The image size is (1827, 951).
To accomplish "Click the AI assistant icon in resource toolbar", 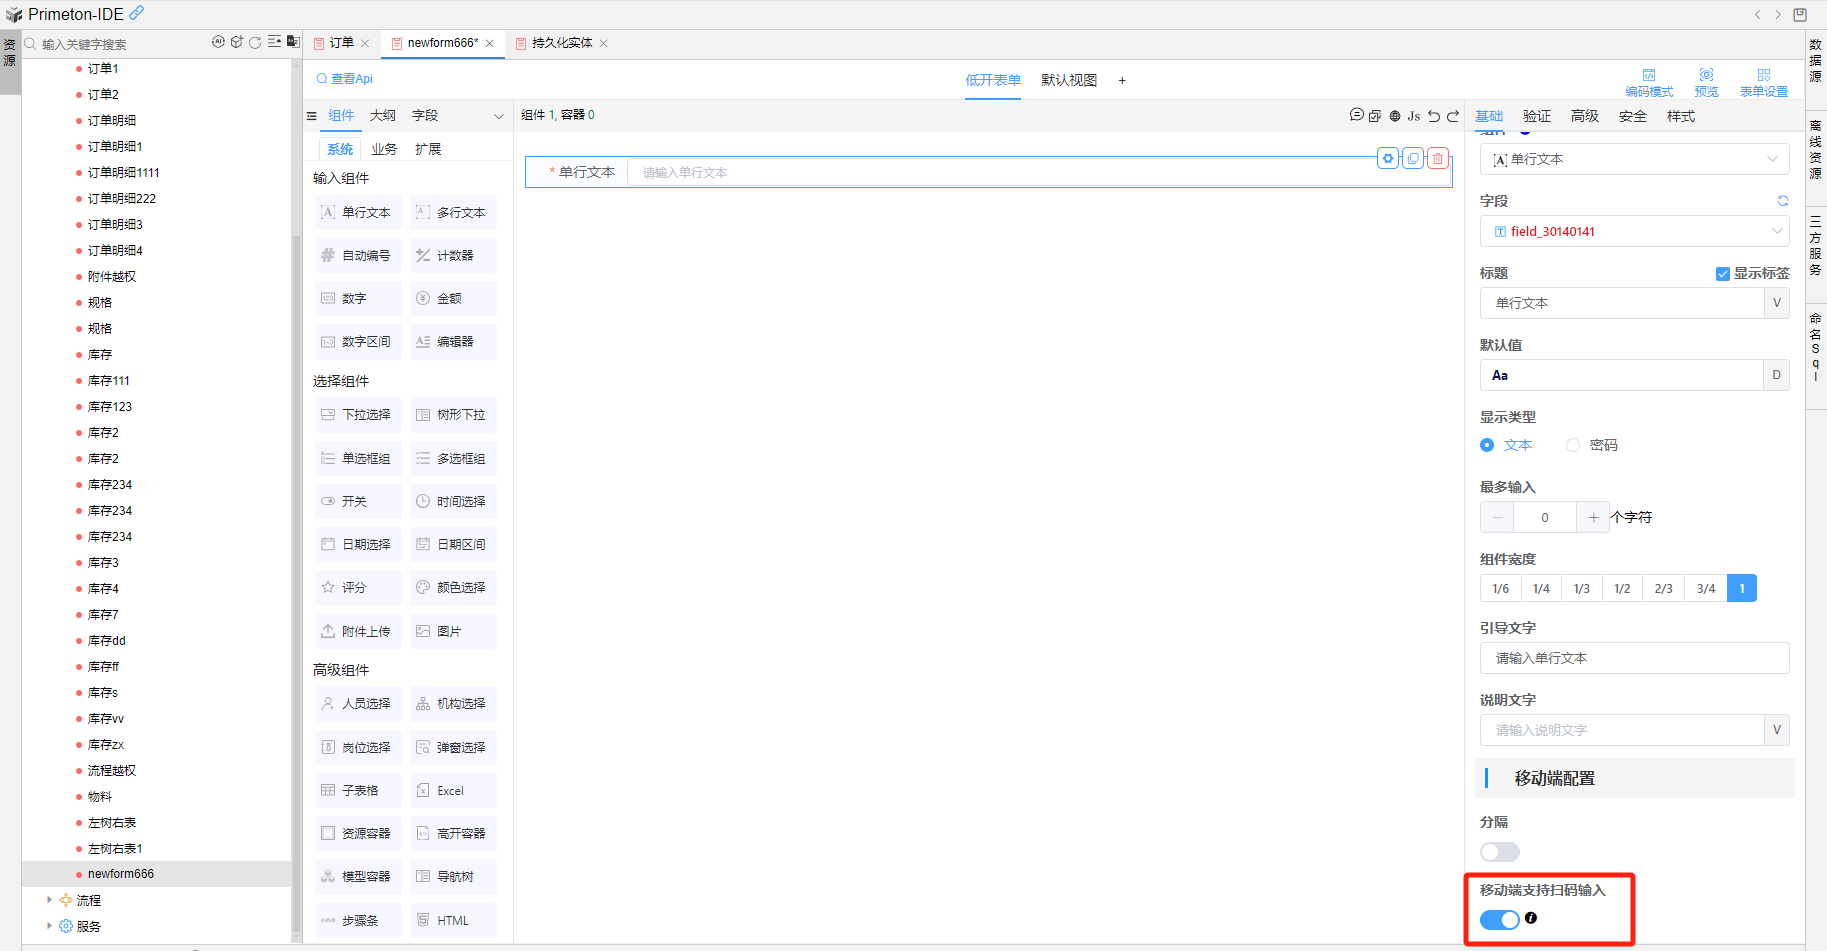I will point(218,42).
